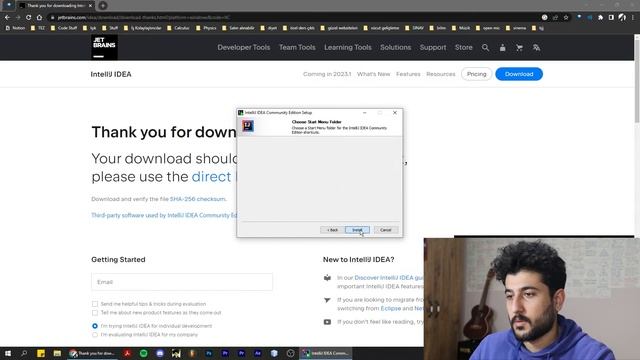Open Discover IntelliJ IDEA guide link
Screen dimensions: 640x360
point(389,278)
